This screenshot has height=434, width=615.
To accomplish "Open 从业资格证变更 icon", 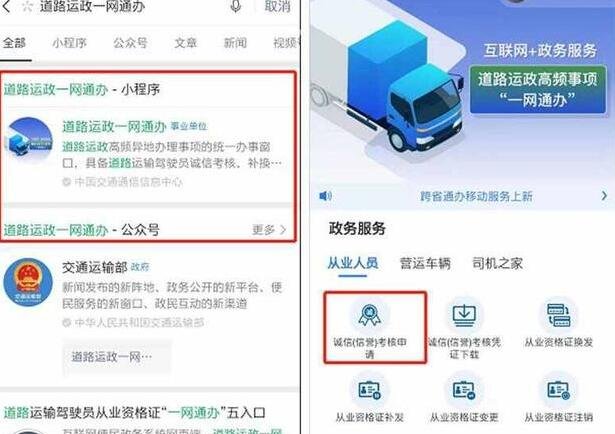I will [x=464, y=390].
